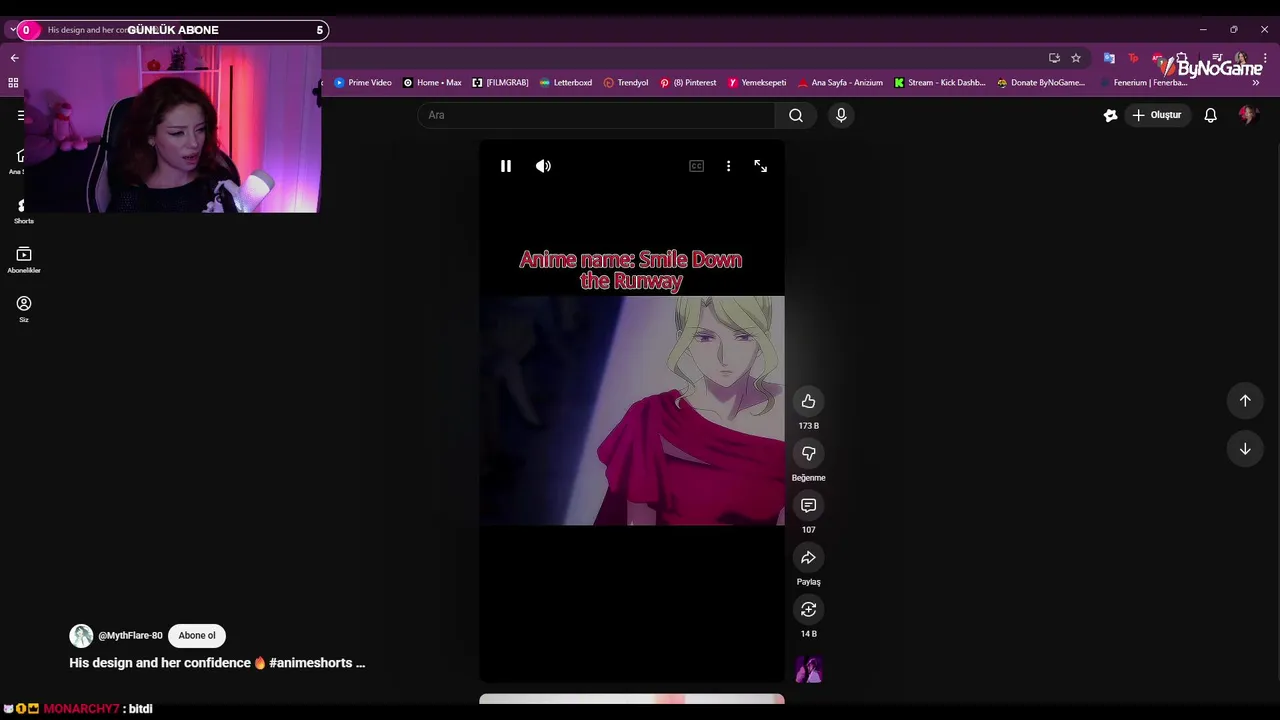
Task: Open the Stream - Kick Dashboard bookmark
Action: point(940,83)
